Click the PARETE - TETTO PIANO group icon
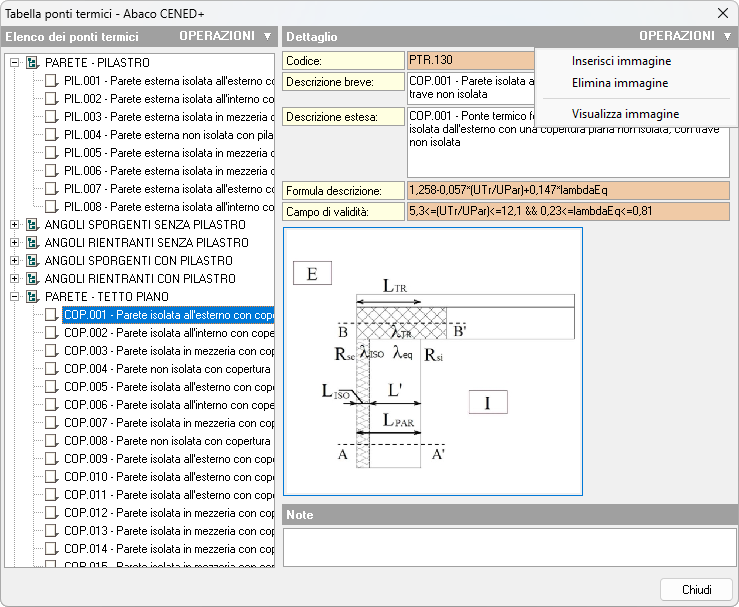Image resolution: width=739 pixels, height=607 pixels. click(x=33, y=297)
